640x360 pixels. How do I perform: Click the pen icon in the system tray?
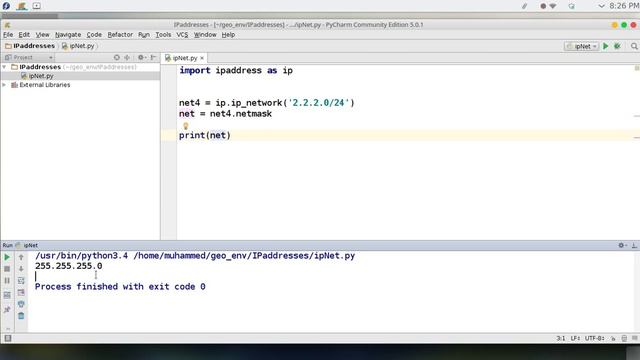pos(524,6)
